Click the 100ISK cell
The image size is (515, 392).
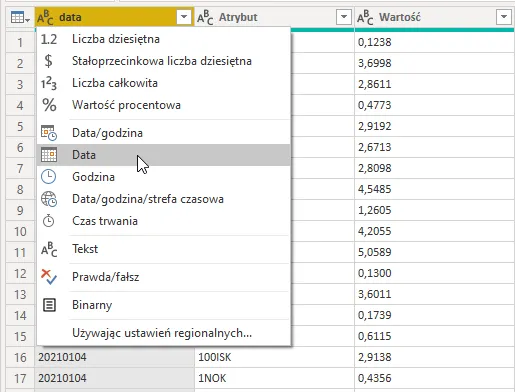[274, 357]
